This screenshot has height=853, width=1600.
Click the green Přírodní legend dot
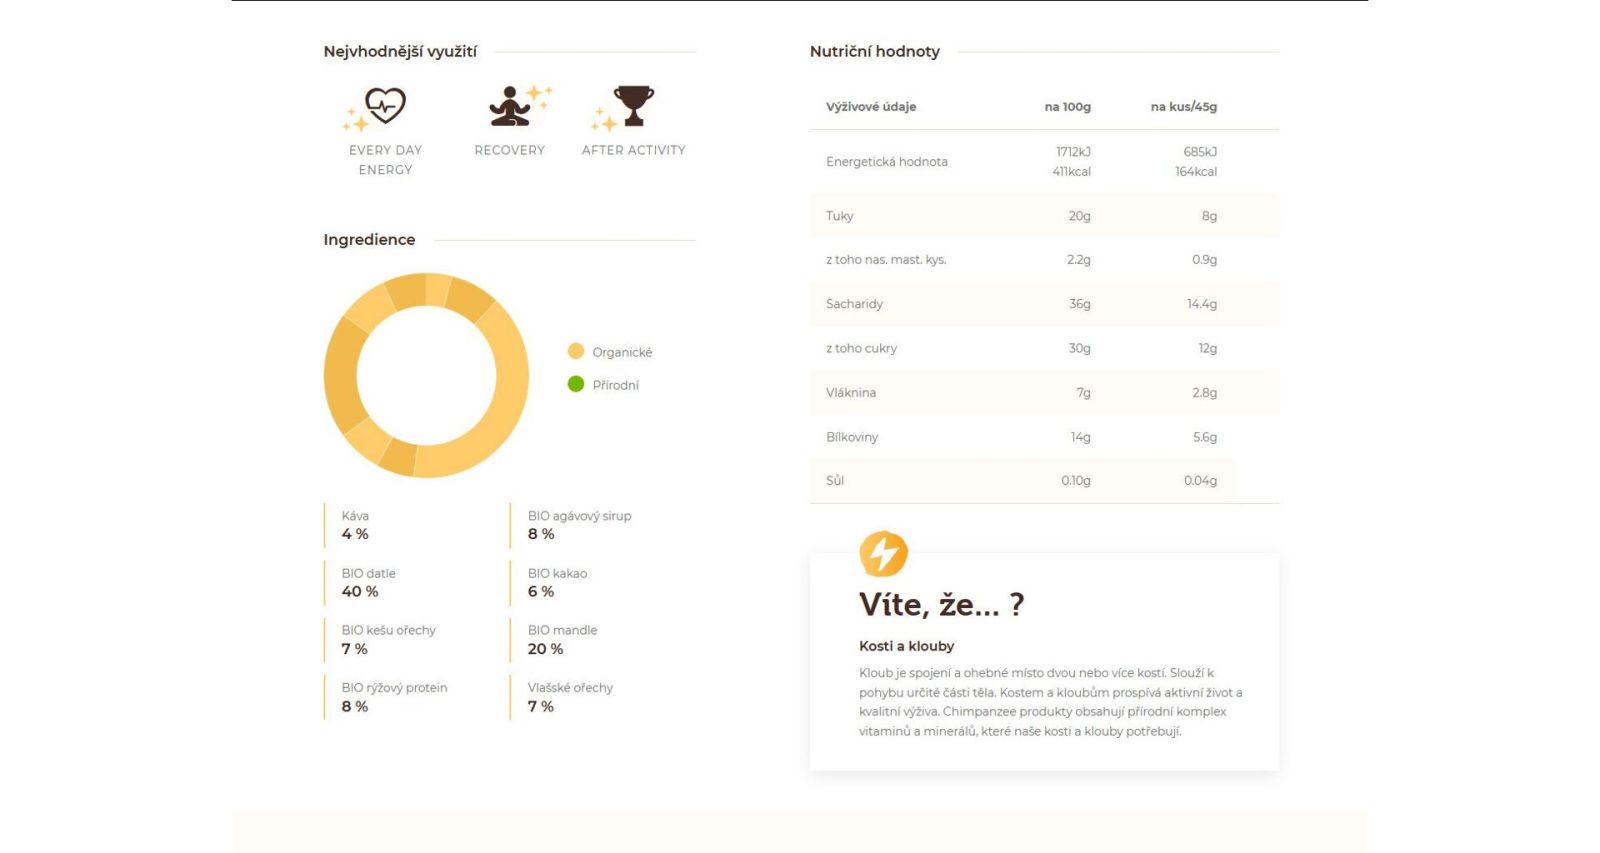(576, 384)
